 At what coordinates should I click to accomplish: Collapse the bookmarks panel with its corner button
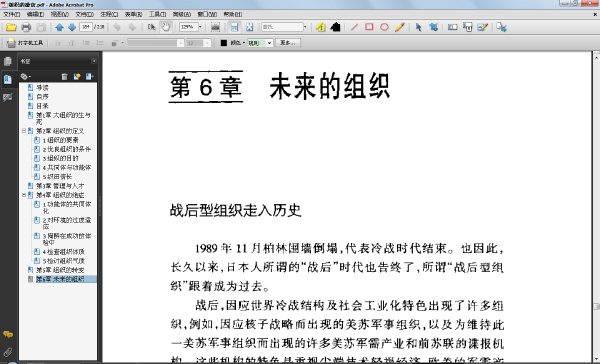(94, 61)
